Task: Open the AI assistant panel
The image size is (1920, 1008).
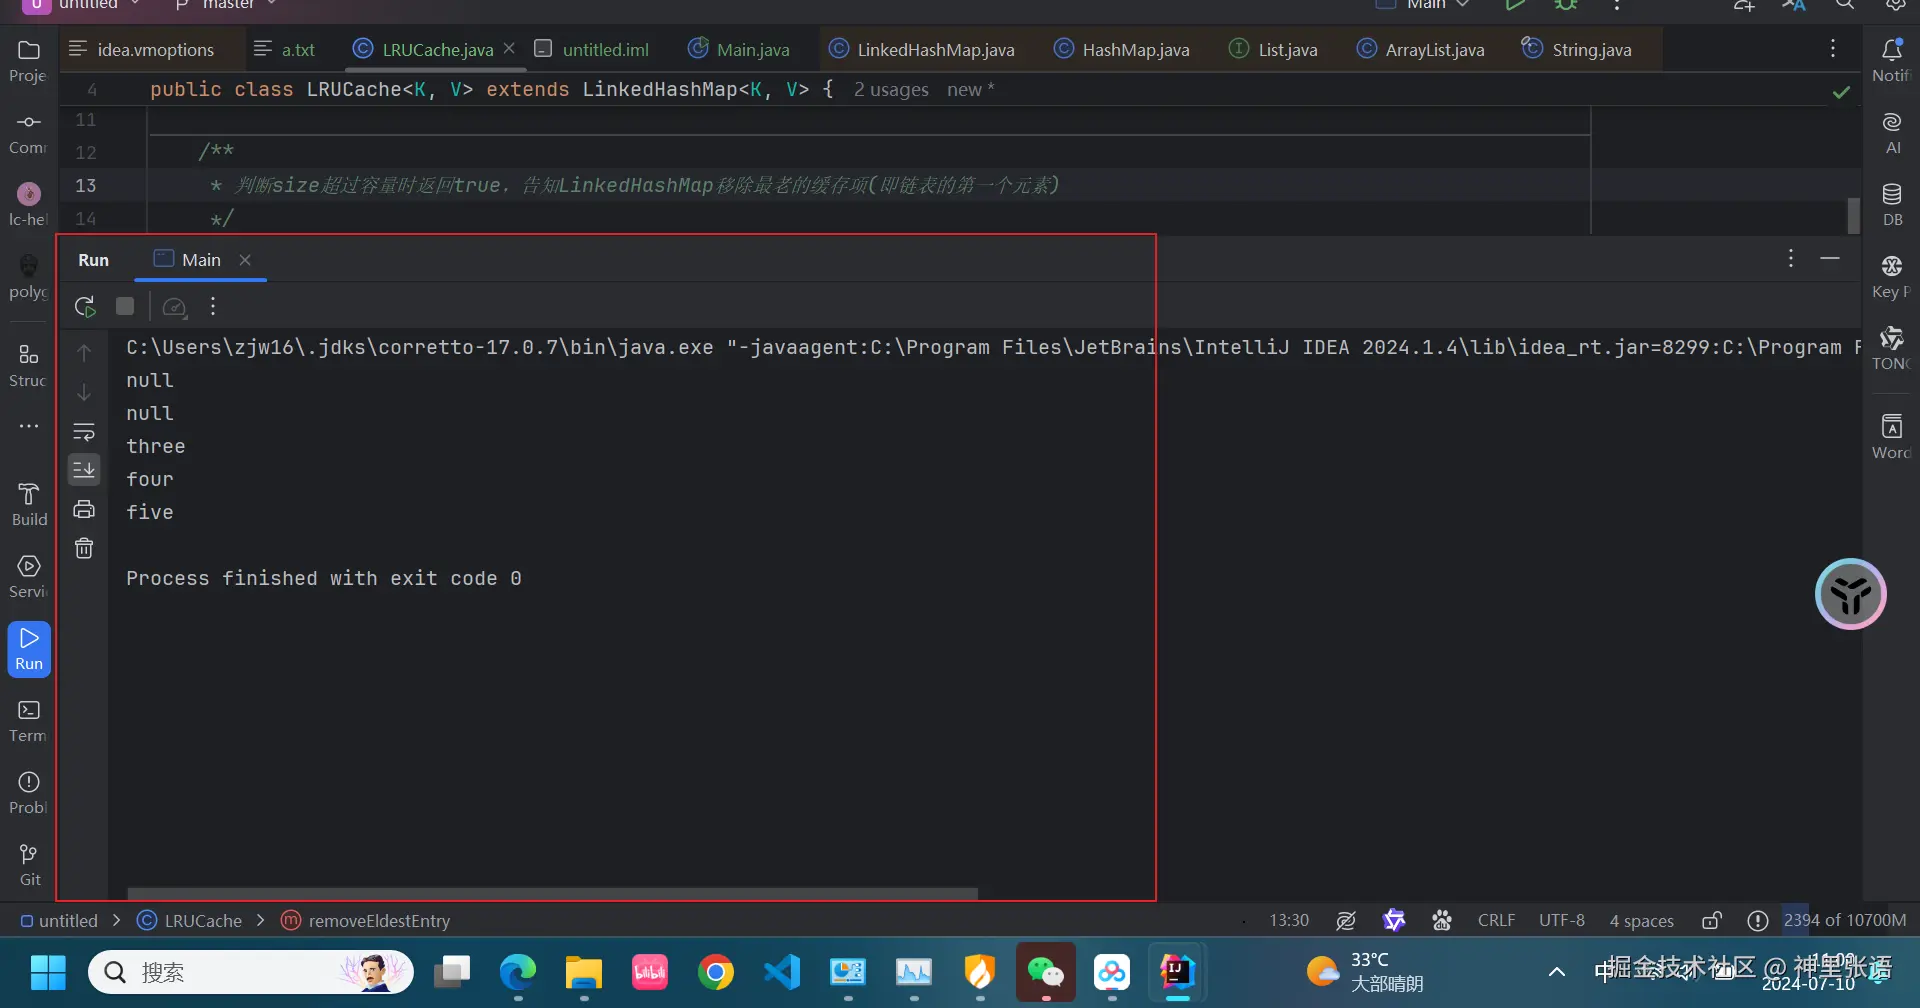Action: [x=1892, y=132]
